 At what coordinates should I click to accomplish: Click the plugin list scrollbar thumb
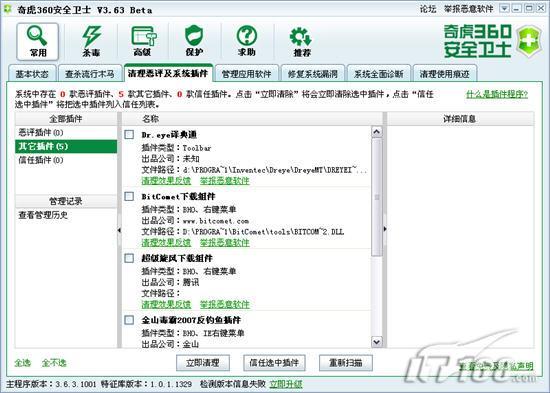tap(377, 197)
